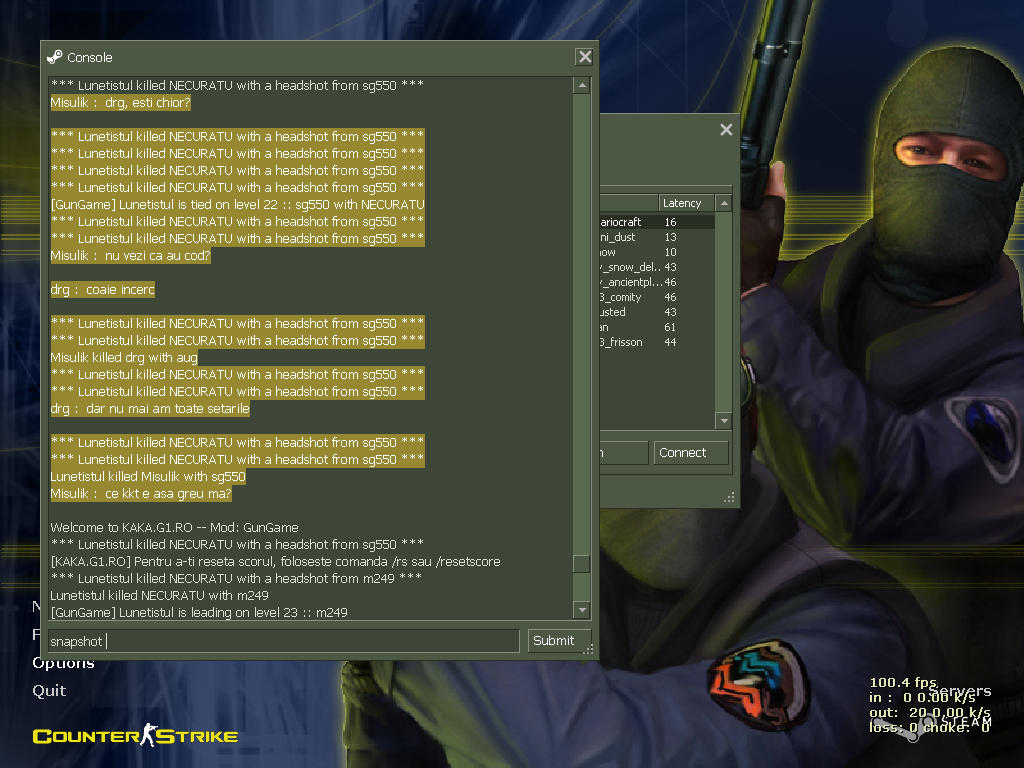Click 'Misulik : ce kkt e asa greu ma?' line
The image size is (1024, 768).
coord(141,493)
